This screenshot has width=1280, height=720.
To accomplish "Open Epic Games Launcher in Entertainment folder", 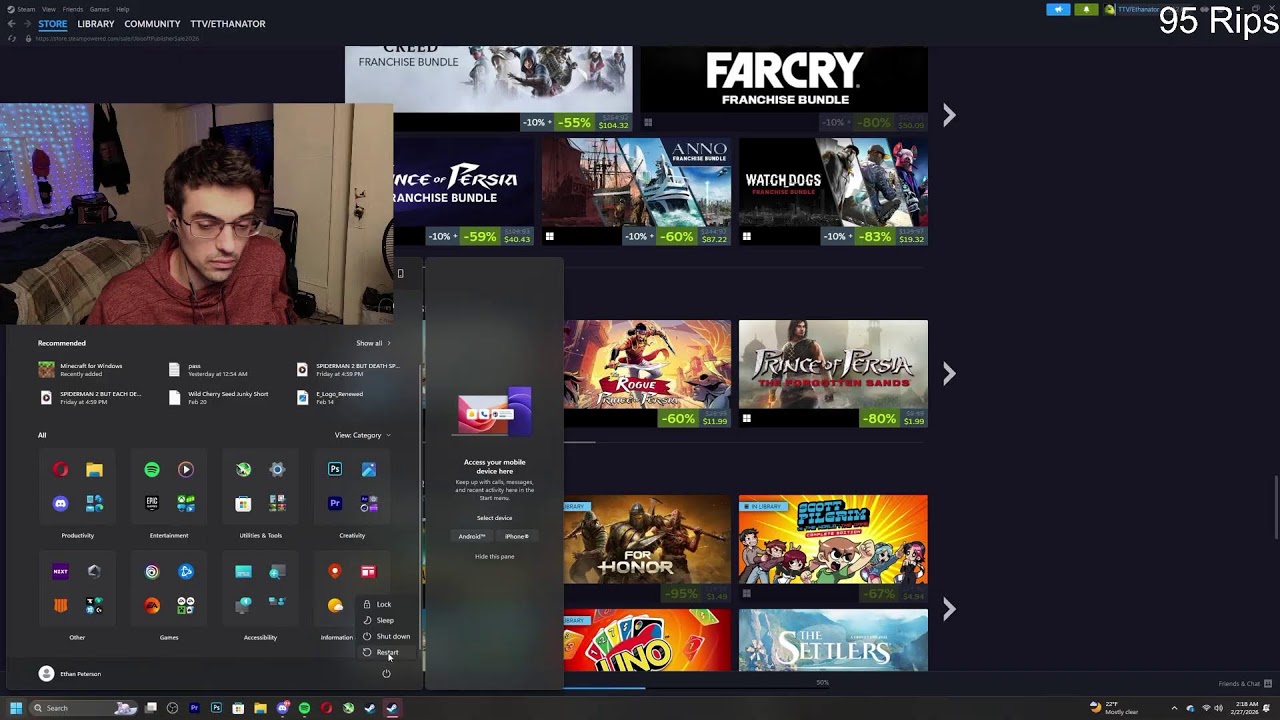I will pyautogui.click(x=152, y=504).
